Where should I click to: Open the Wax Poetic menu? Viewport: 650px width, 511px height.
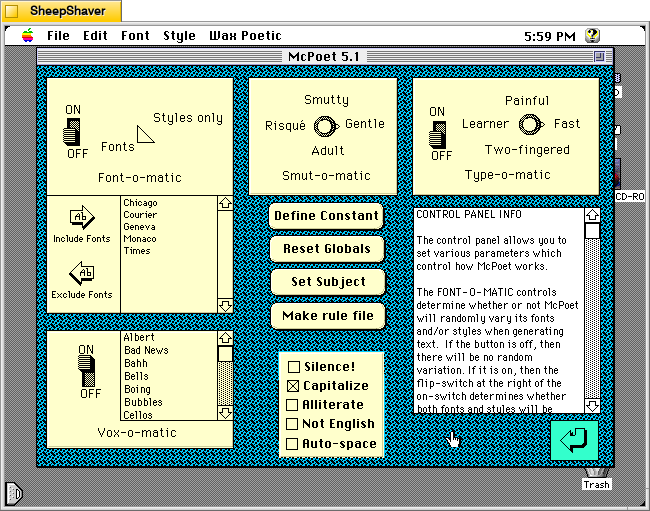point(245,36)
